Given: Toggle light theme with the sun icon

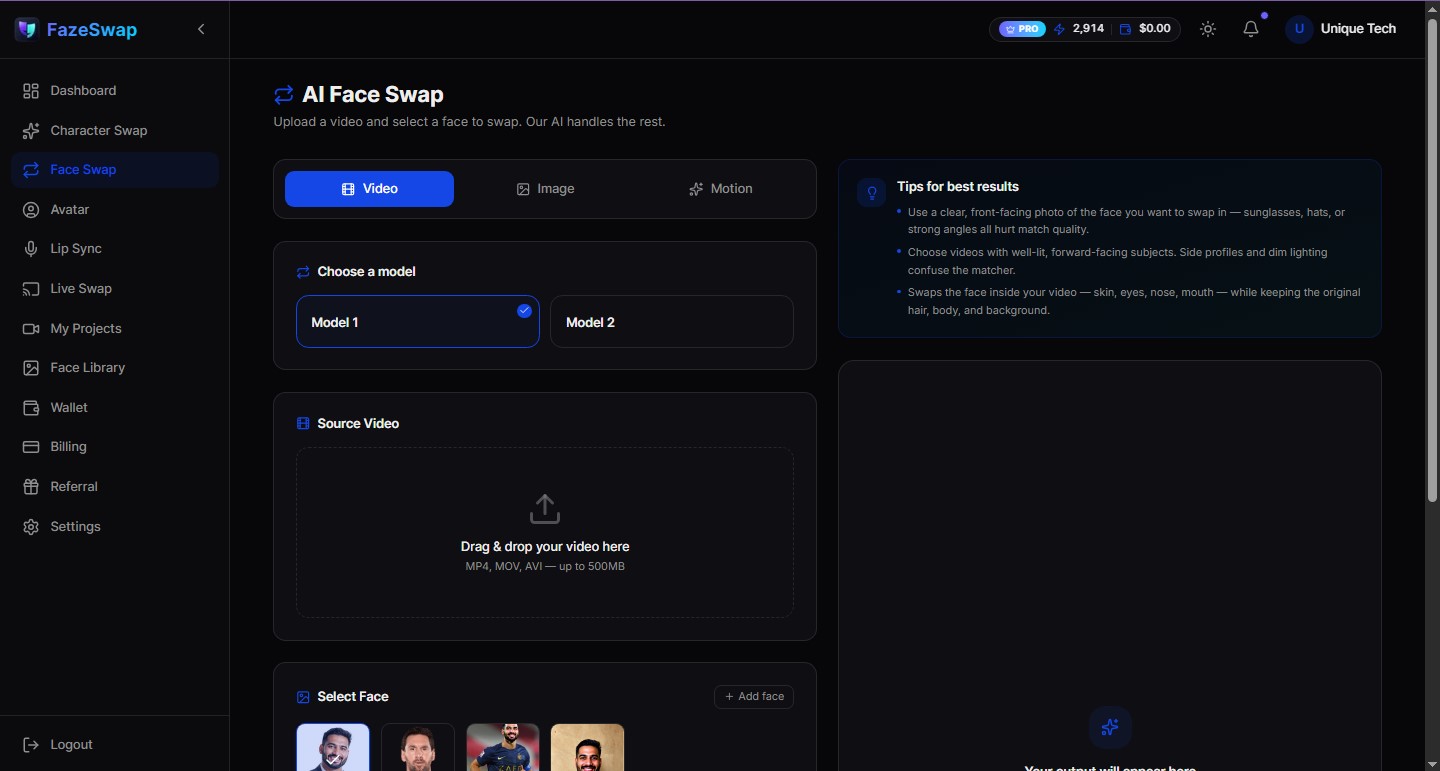Looking at the screenshot, I should pos(1208,29).
